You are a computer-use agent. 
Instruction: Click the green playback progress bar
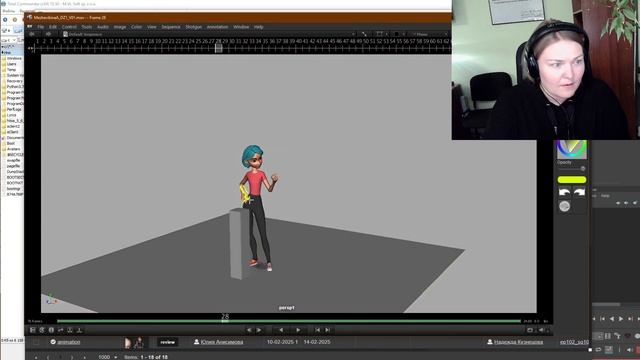pos(289,321)
